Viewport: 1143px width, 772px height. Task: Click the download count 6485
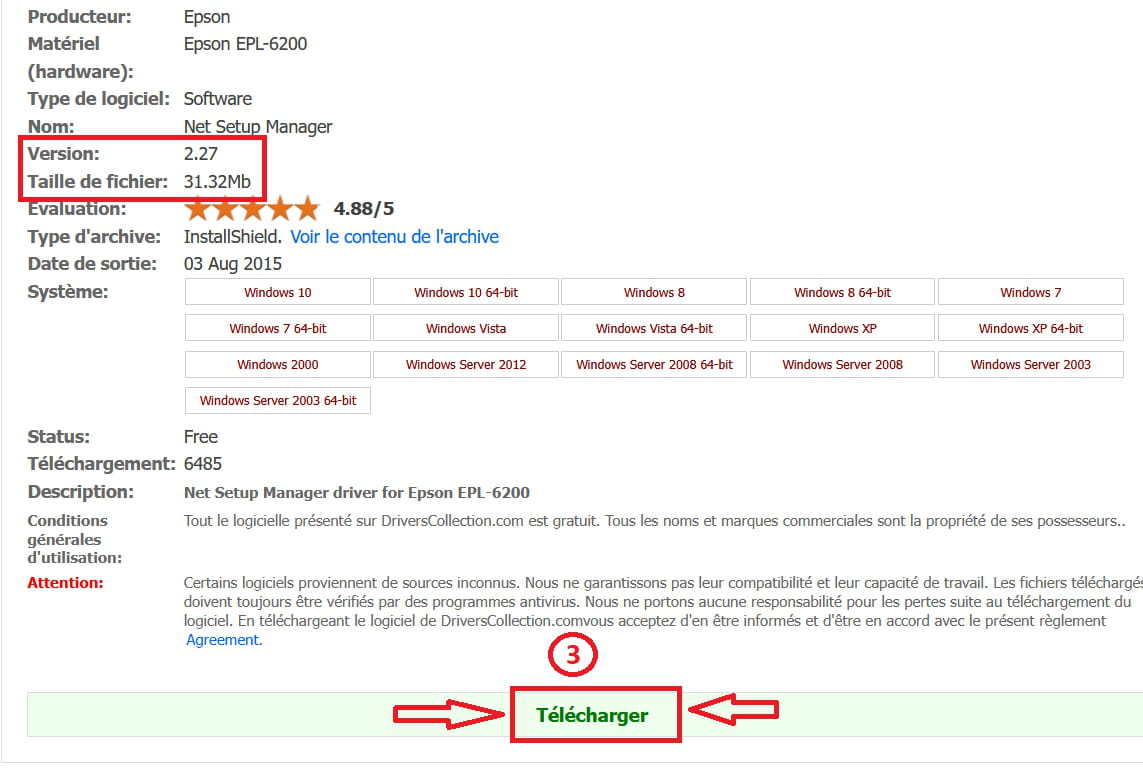(203, 464)
